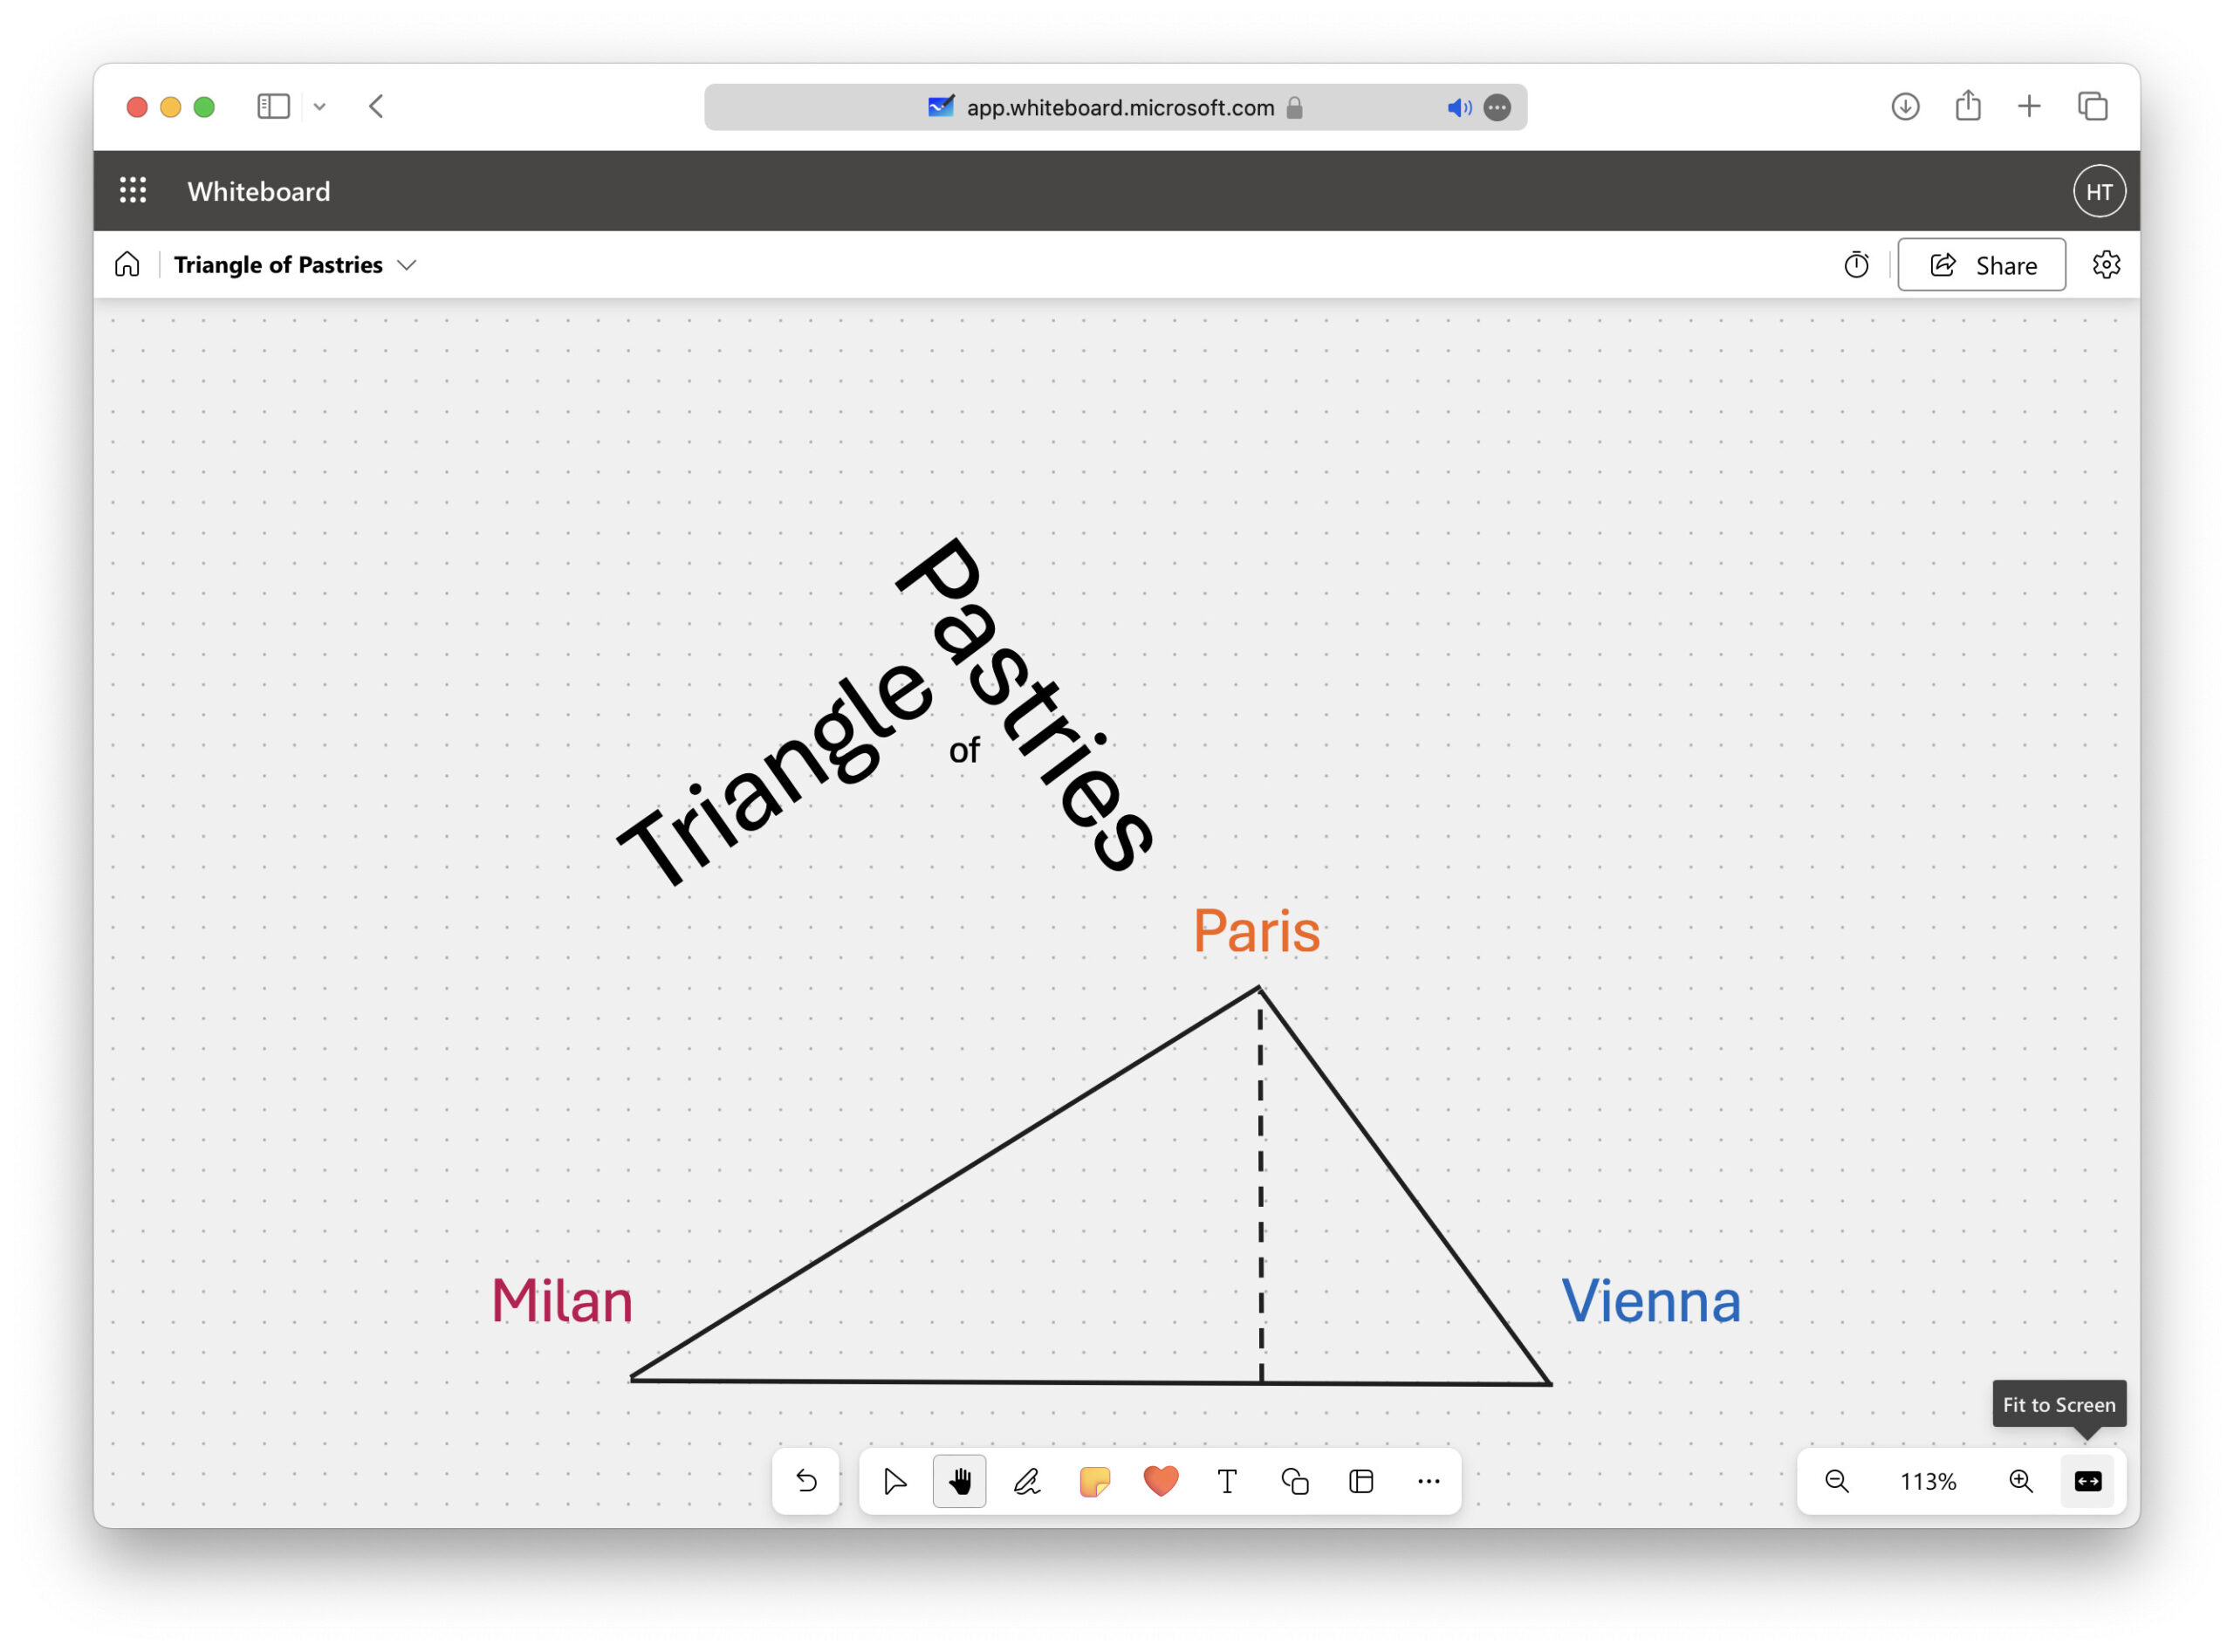Mute the tab audio speaker icon
2234x1652 pixels.
click(1459, 107)
